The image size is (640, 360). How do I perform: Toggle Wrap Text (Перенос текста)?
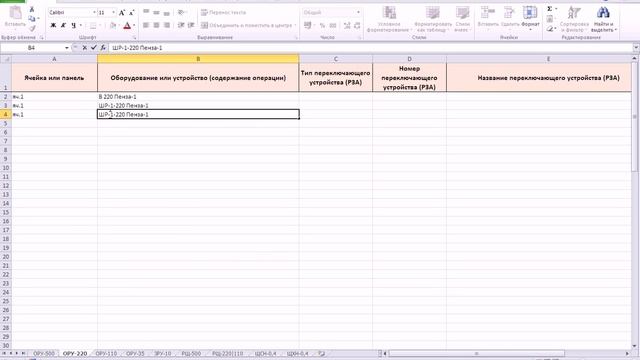224,13
